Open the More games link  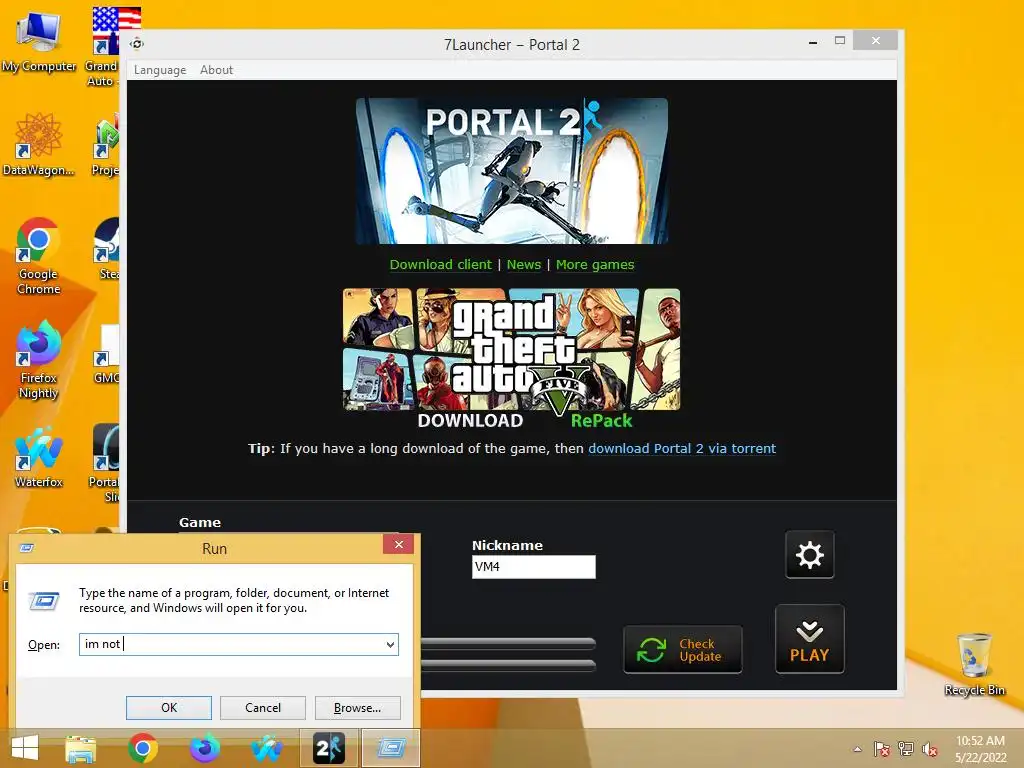coord(595,264)
